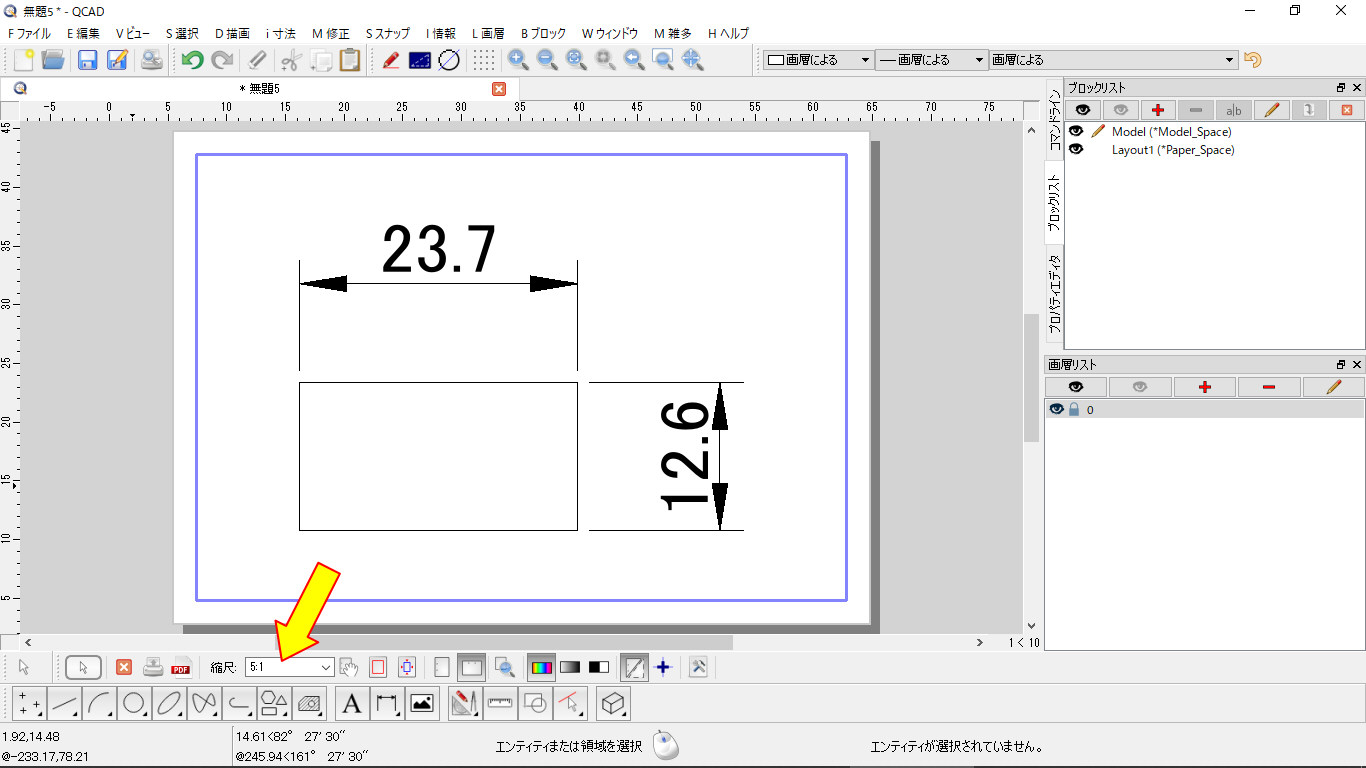The image size is (1366, 768).
Task: Open the color 画層による dropdown
Action: pos(819,60)
